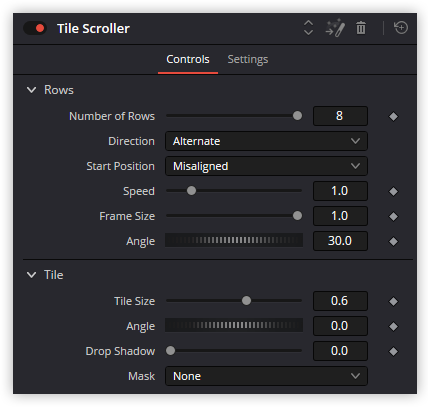
Task: Click the Speed keyframe diamond
Action: (393, 191)
